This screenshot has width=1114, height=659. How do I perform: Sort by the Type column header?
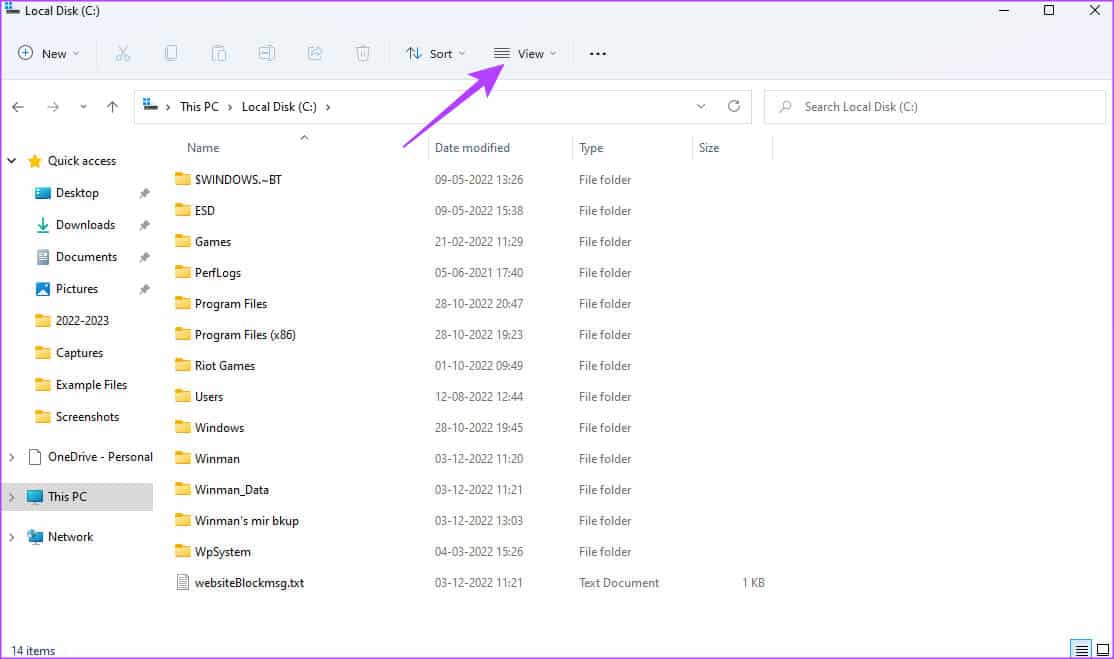[590, 148]
